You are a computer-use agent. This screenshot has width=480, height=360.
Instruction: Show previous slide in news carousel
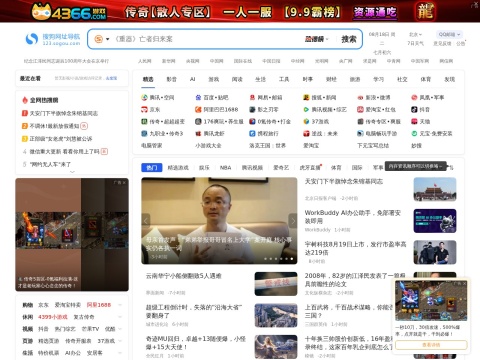[x=146, y=220]
